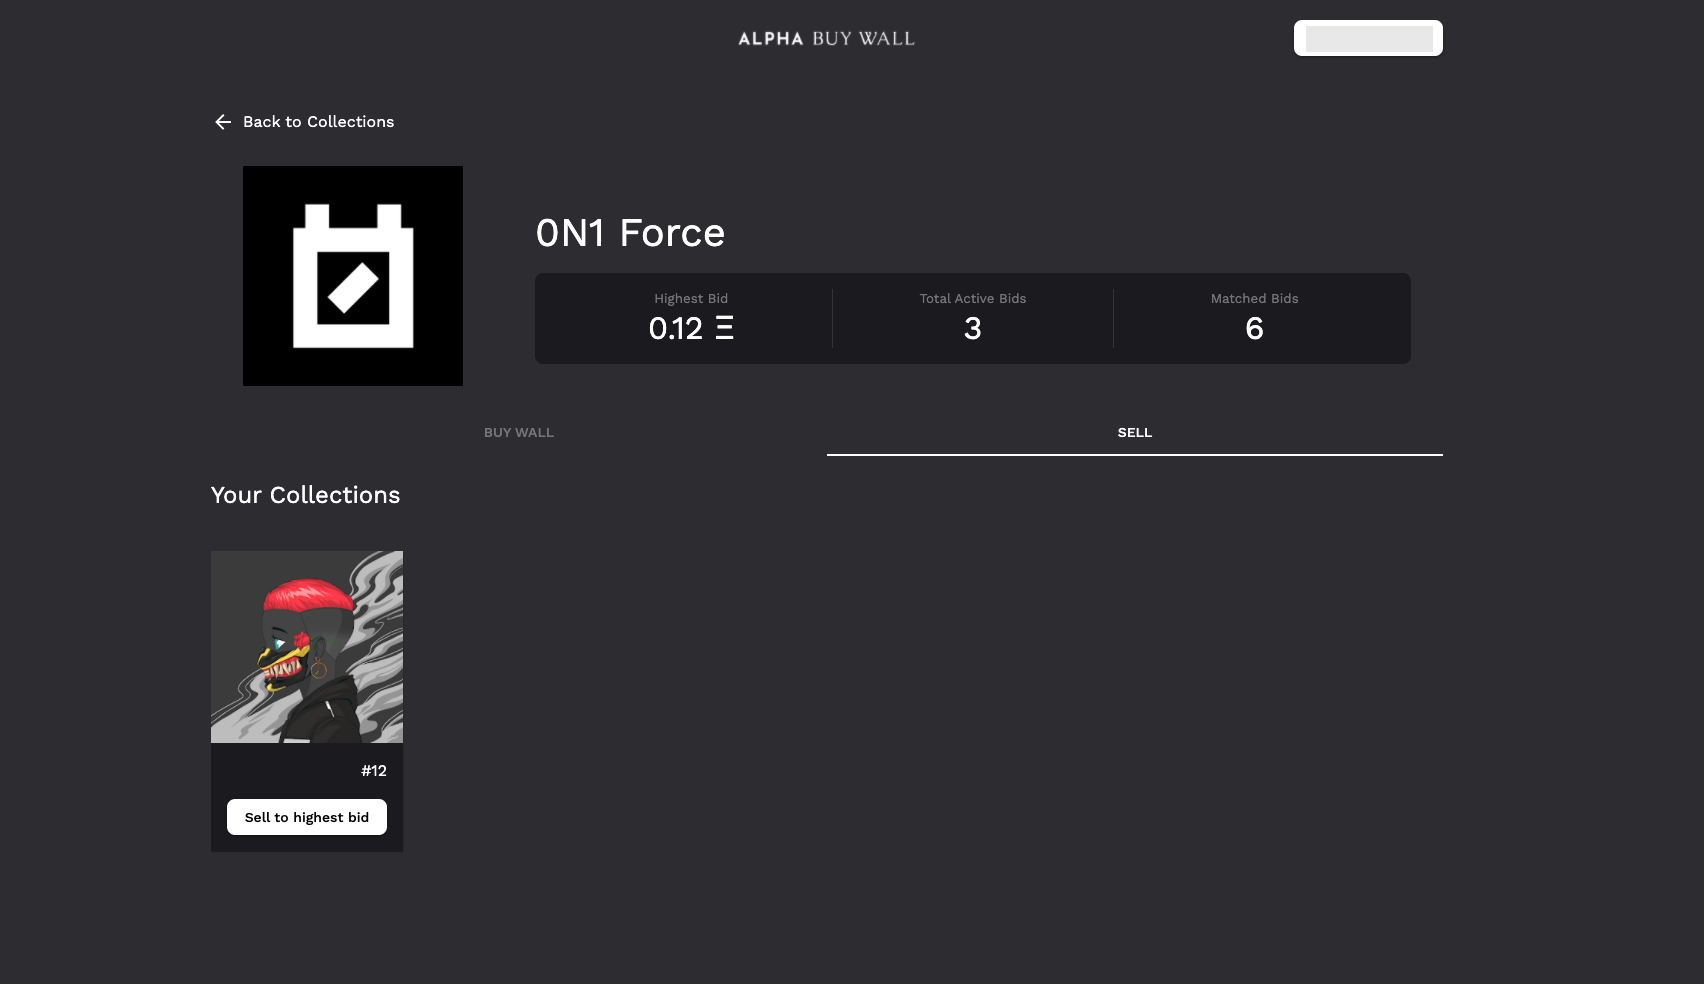Click the Your Collections heading

[x=306, y=495]
